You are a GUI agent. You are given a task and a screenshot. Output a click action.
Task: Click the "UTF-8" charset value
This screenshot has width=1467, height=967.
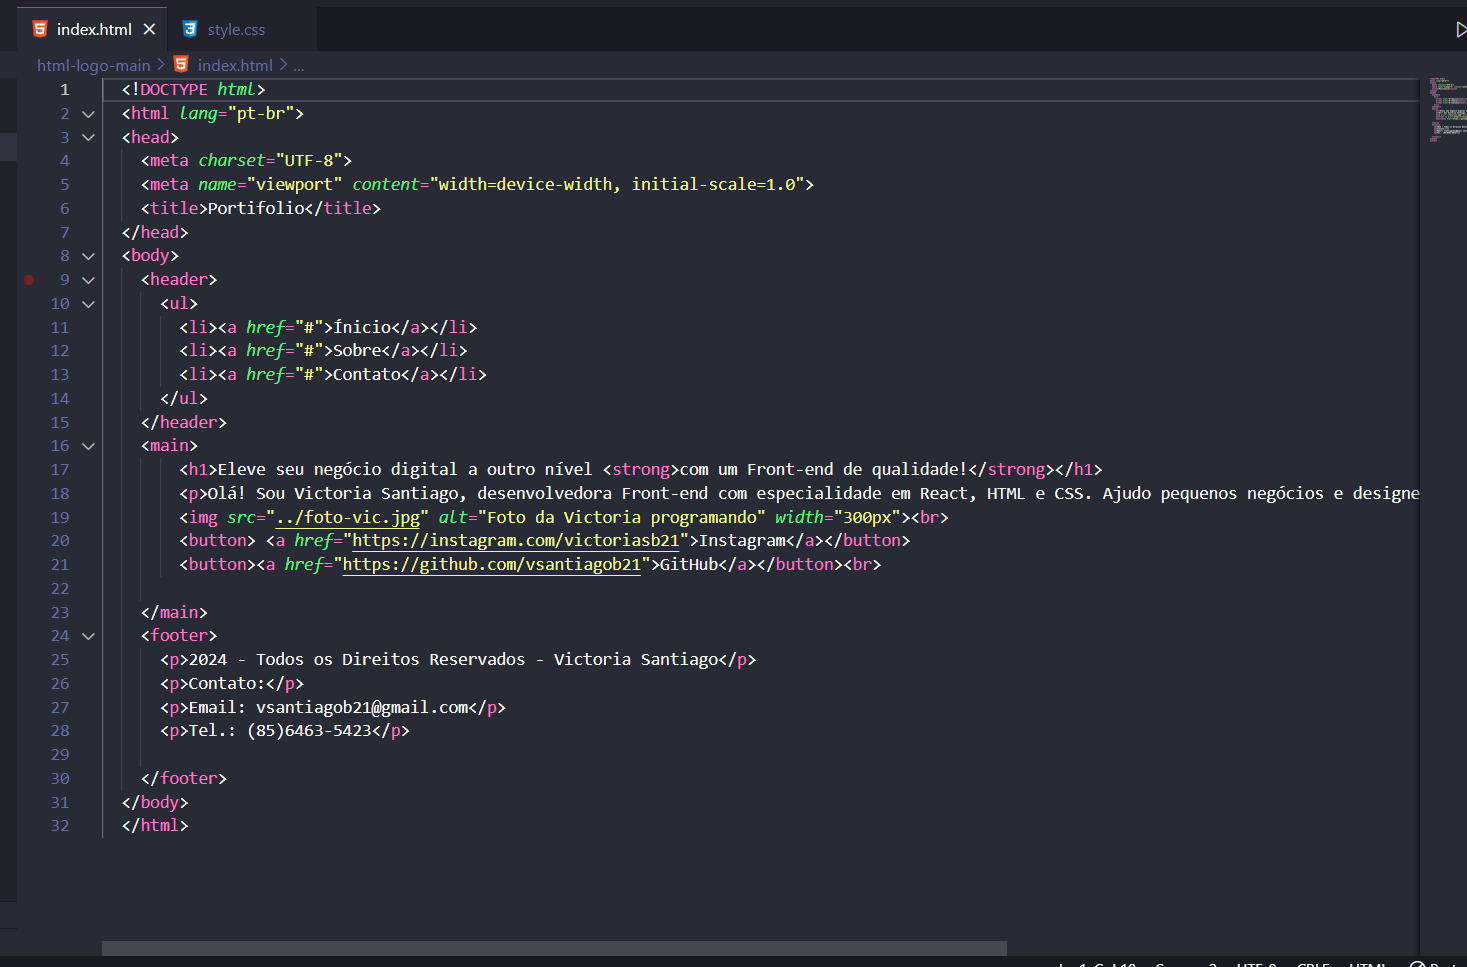point(309,161)
